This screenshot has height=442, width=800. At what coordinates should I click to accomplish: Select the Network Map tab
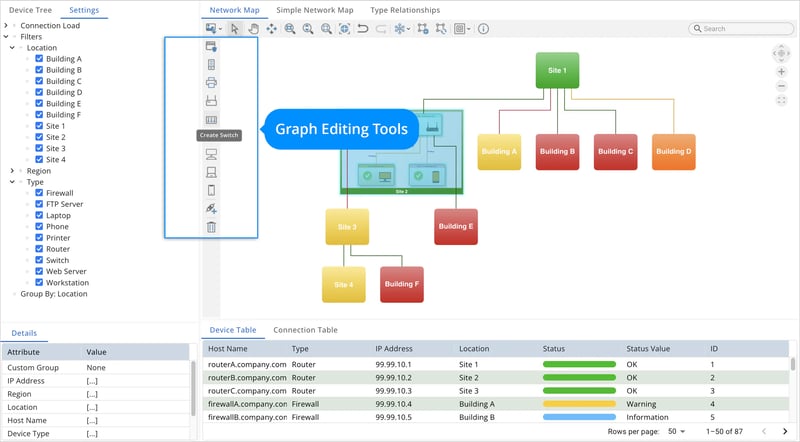[x=234, y=10]
